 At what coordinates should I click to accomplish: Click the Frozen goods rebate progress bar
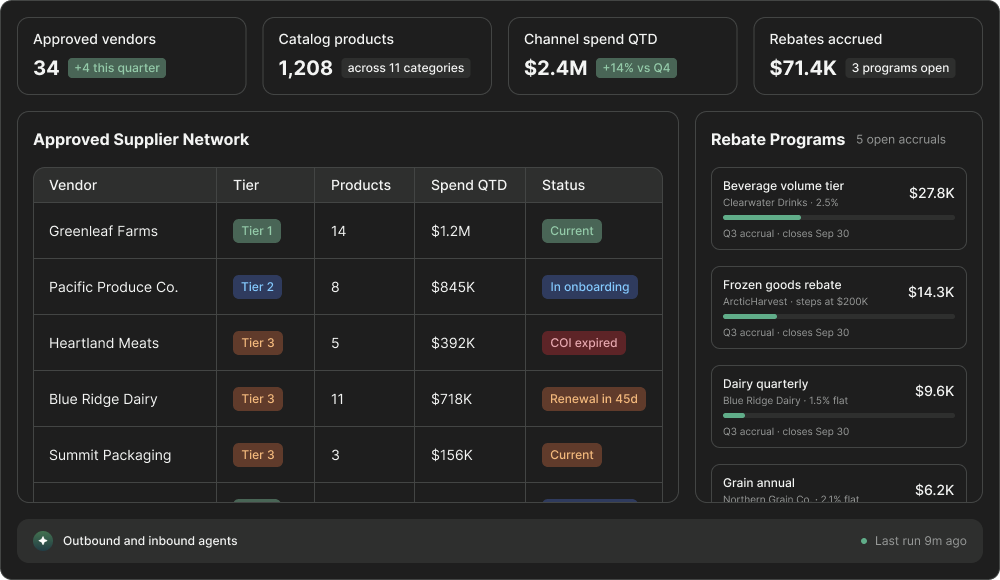(838, 316)
